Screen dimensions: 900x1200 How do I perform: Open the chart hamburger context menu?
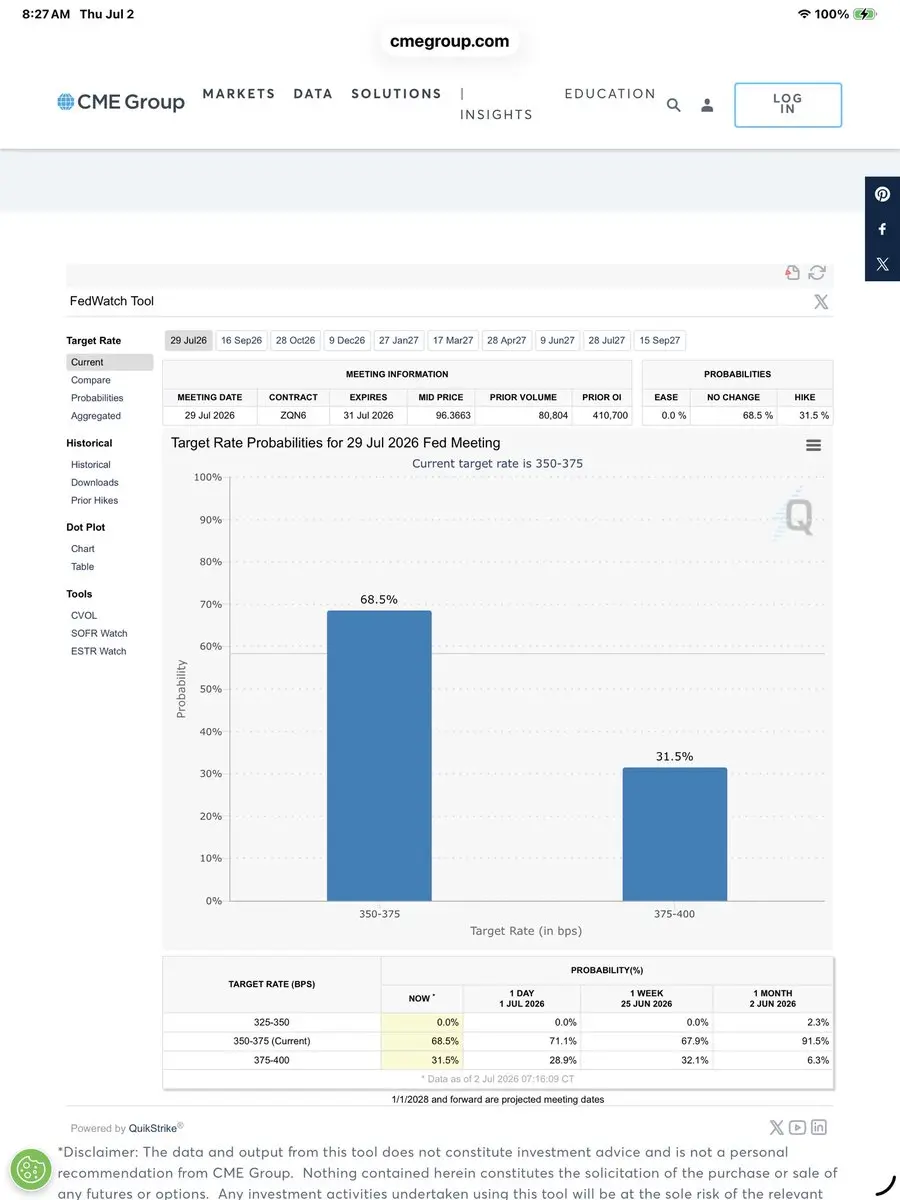[813, 445]
